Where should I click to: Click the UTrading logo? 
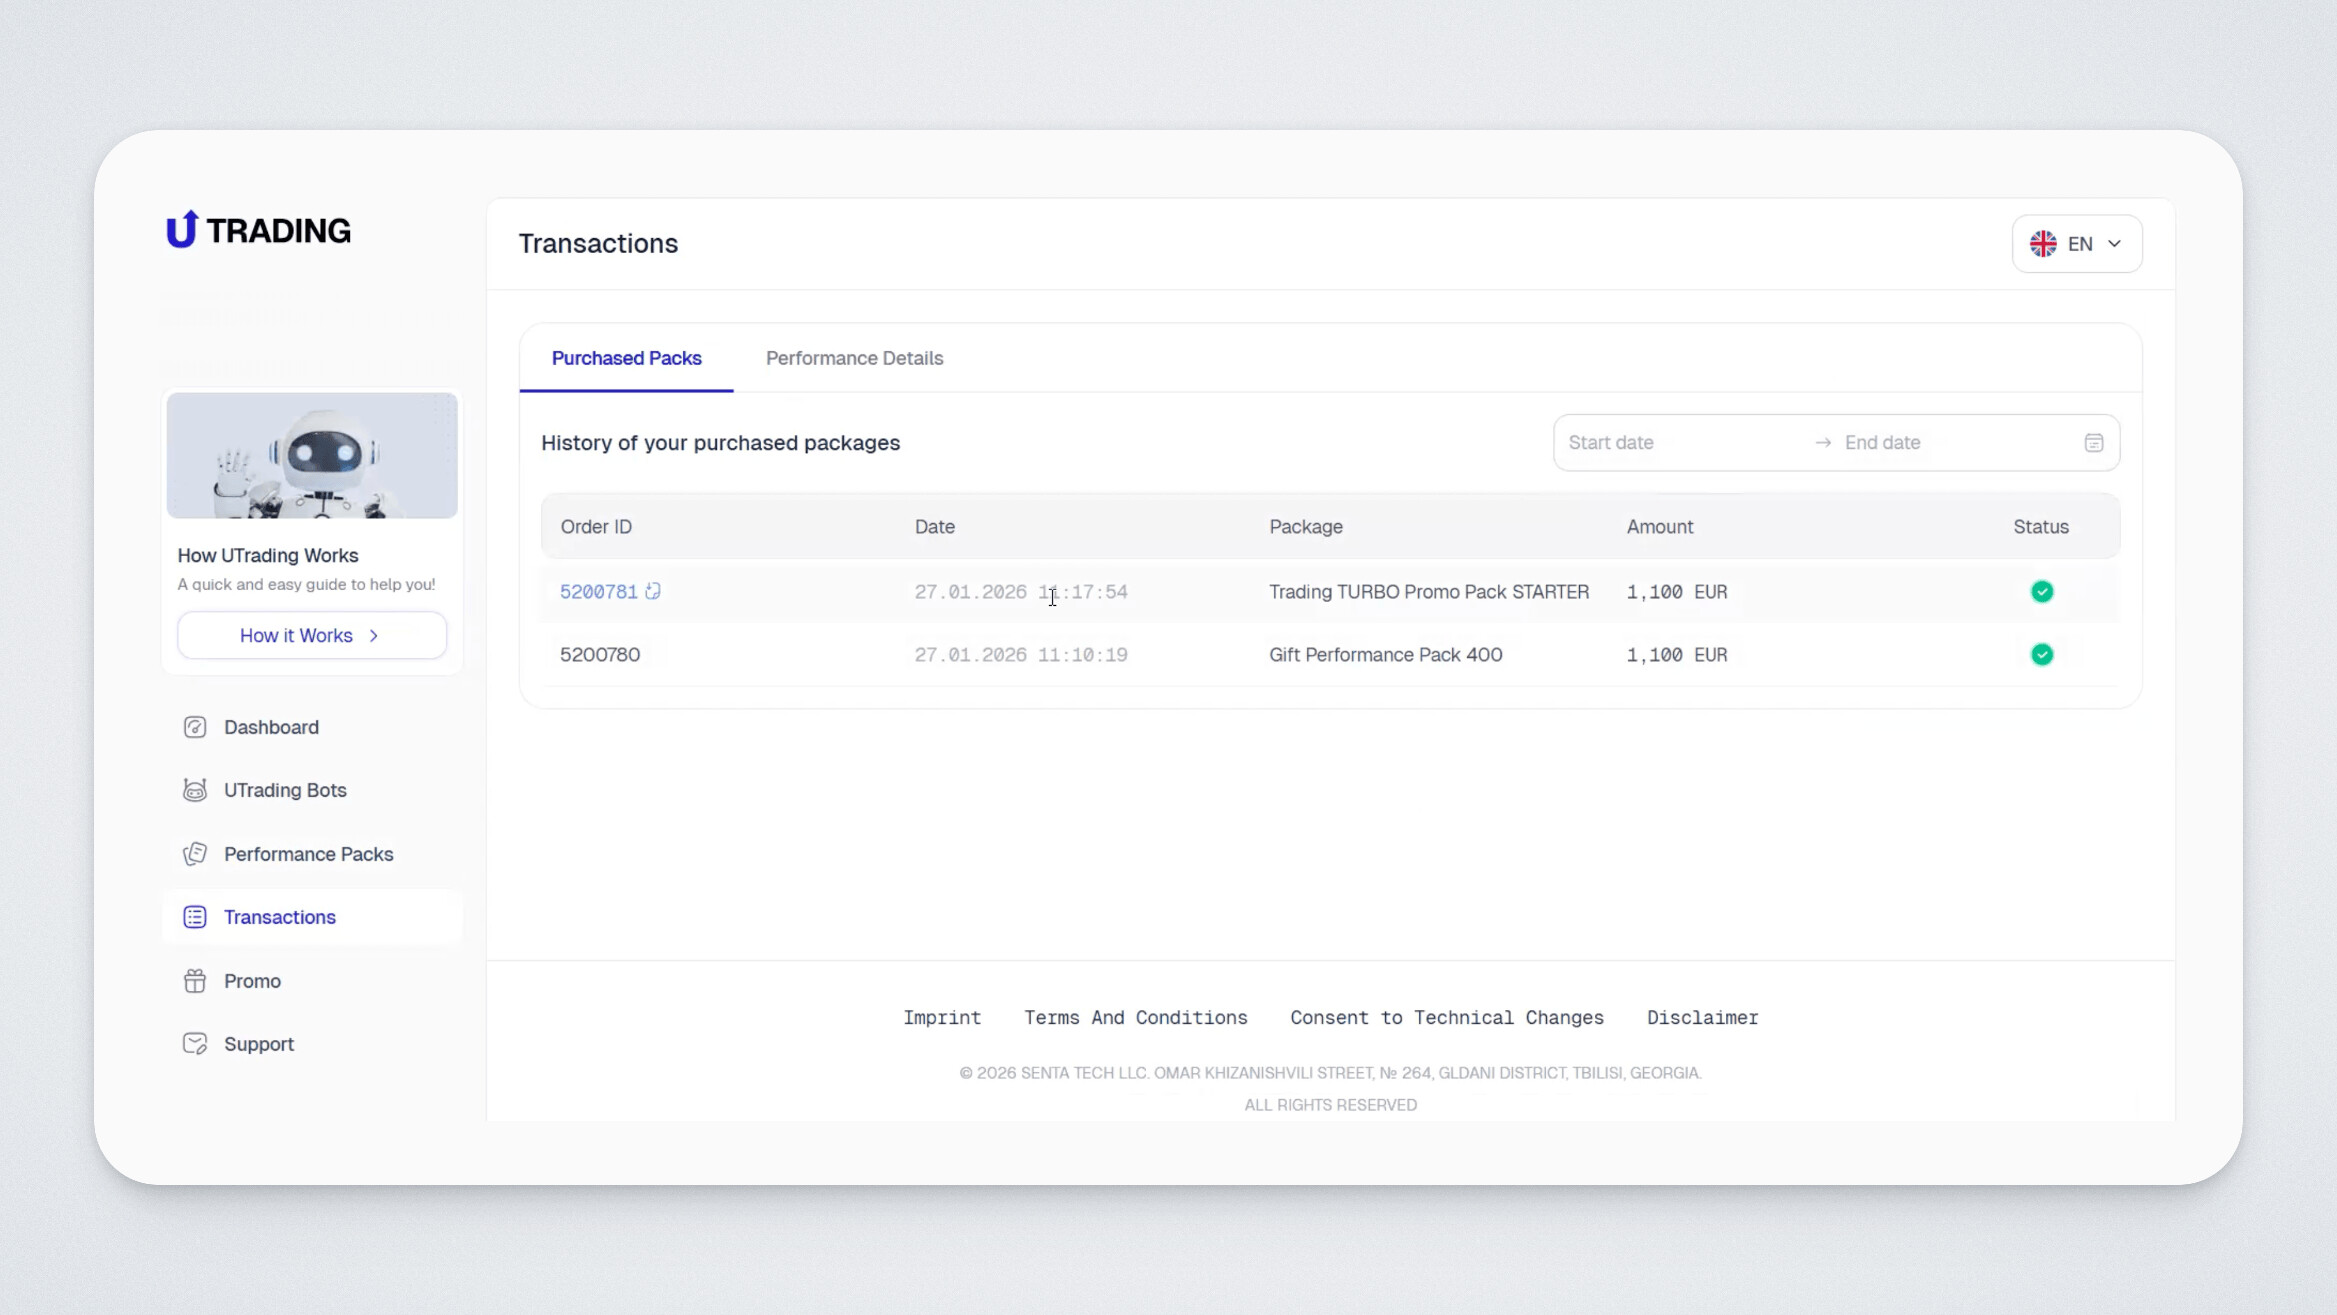(258, 230)
